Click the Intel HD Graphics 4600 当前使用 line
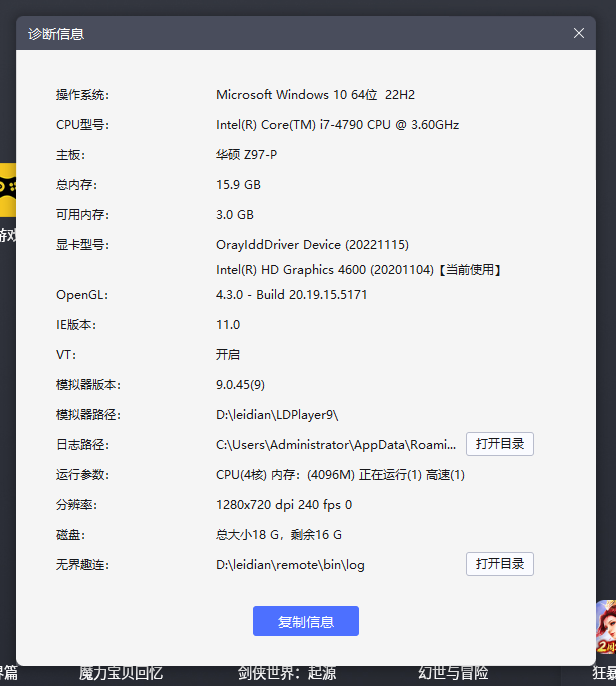 click(358, 270)
